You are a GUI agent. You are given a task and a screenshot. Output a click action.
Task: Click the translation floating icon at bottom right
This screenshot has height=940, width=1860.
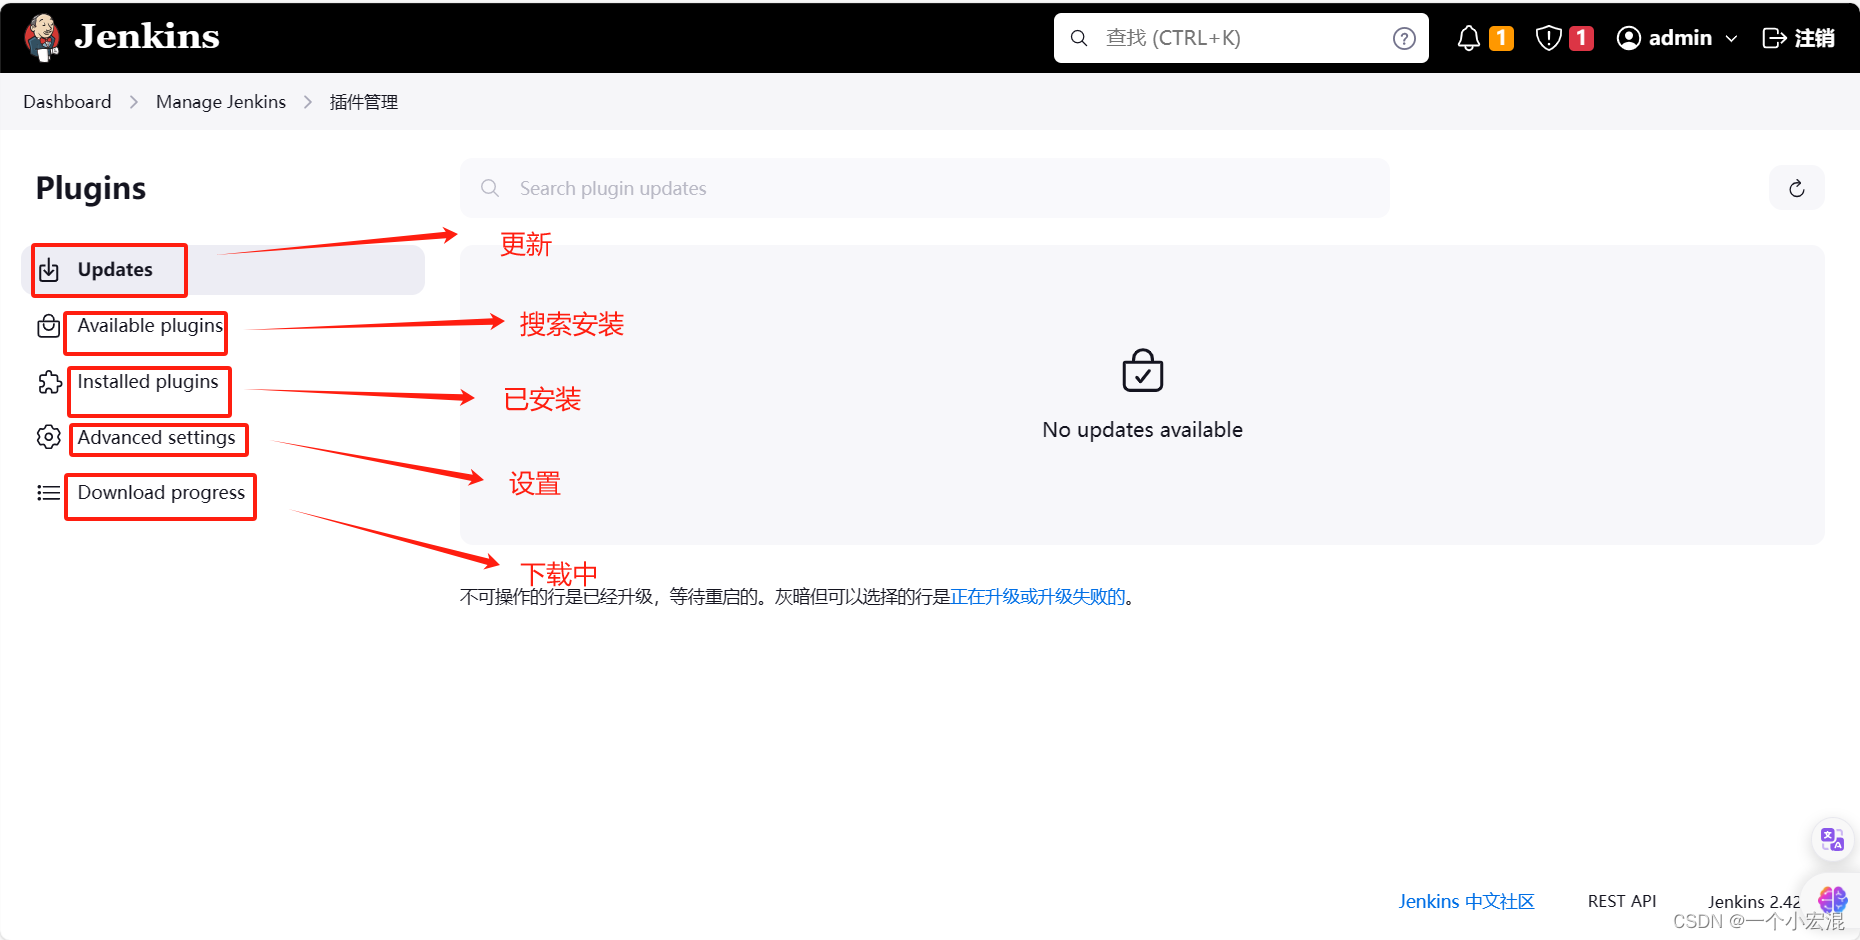tap(1832, 839)
